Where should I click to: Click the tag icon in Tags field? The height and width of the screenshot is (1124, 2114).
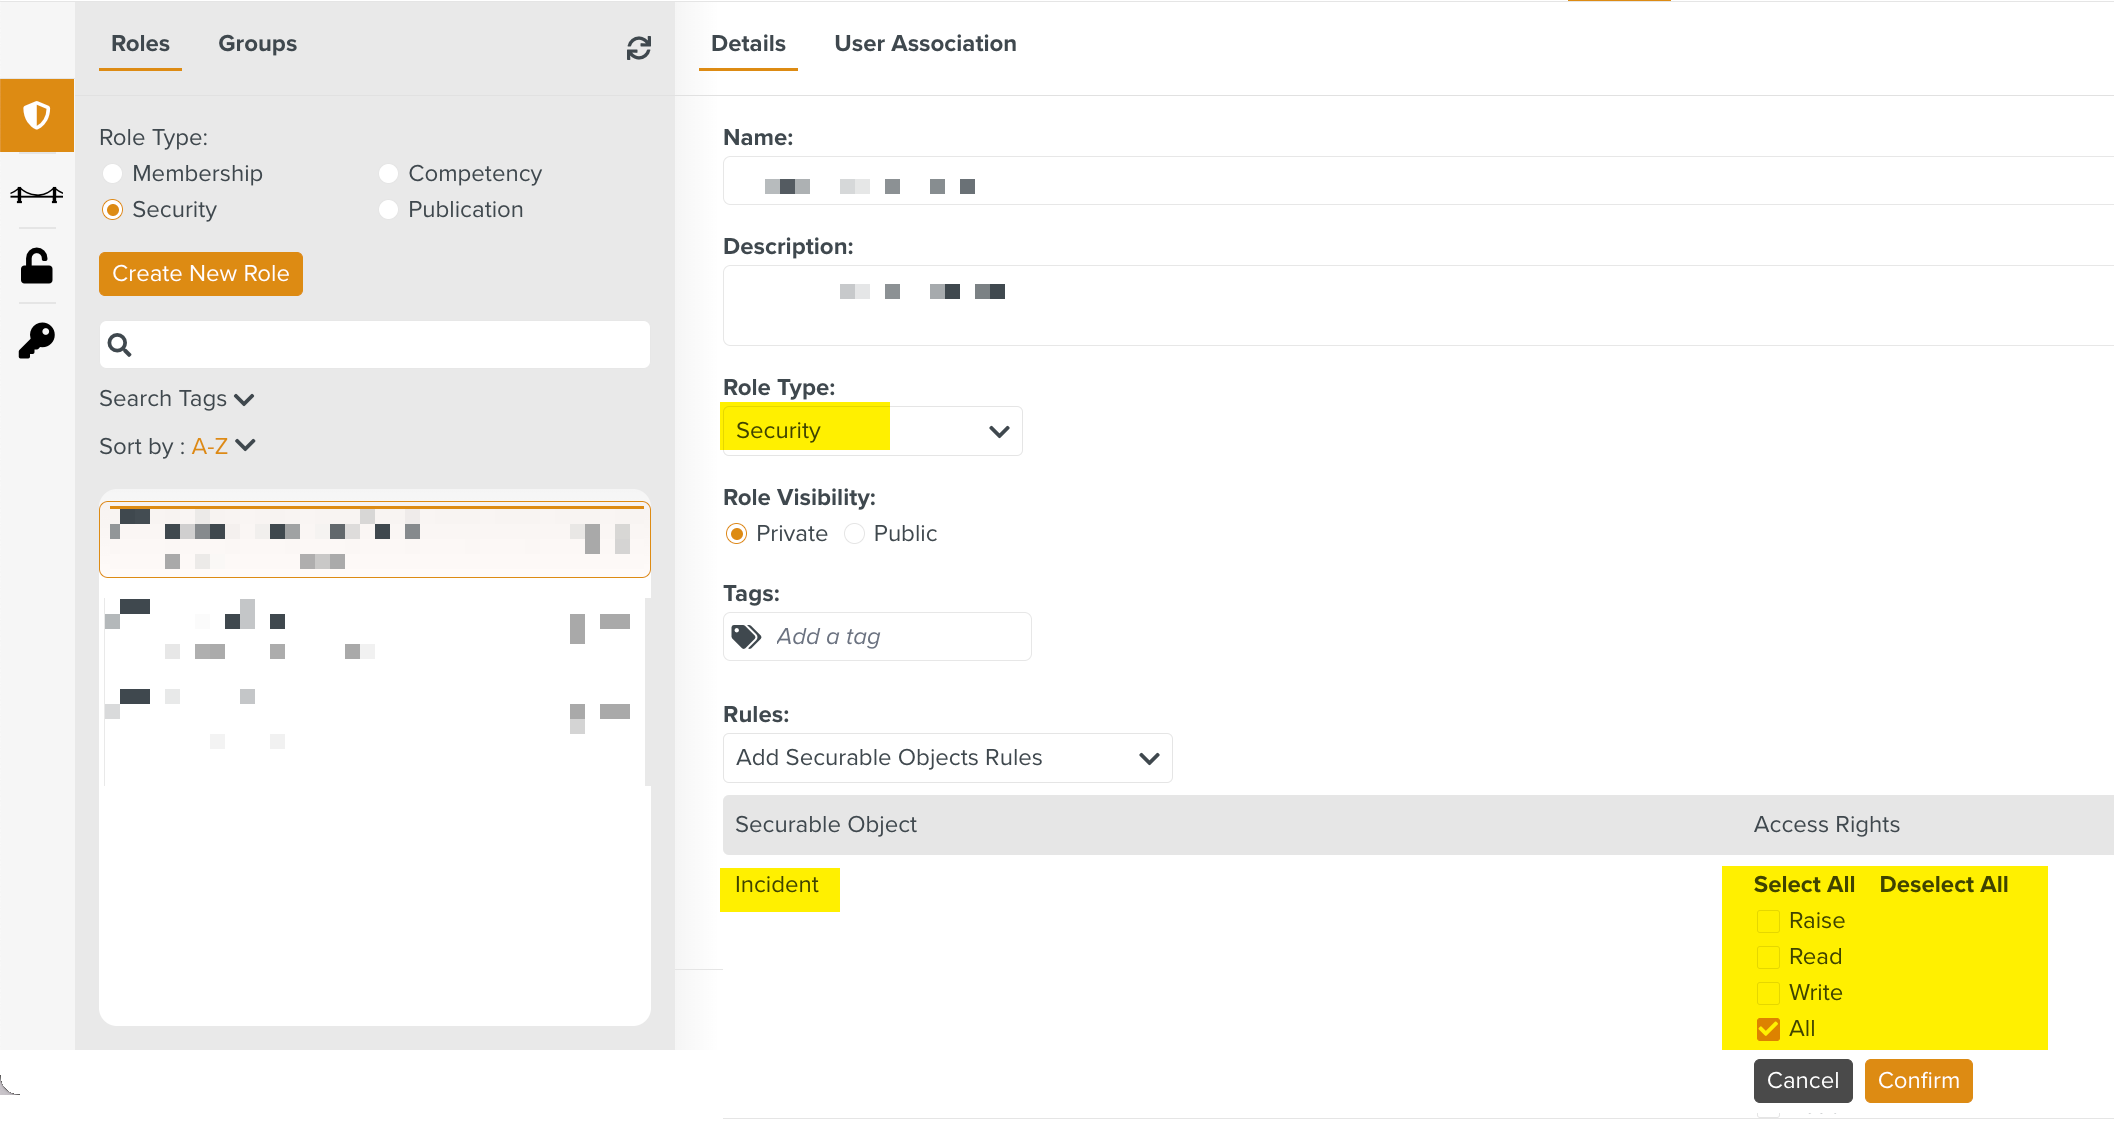point(746,637)
